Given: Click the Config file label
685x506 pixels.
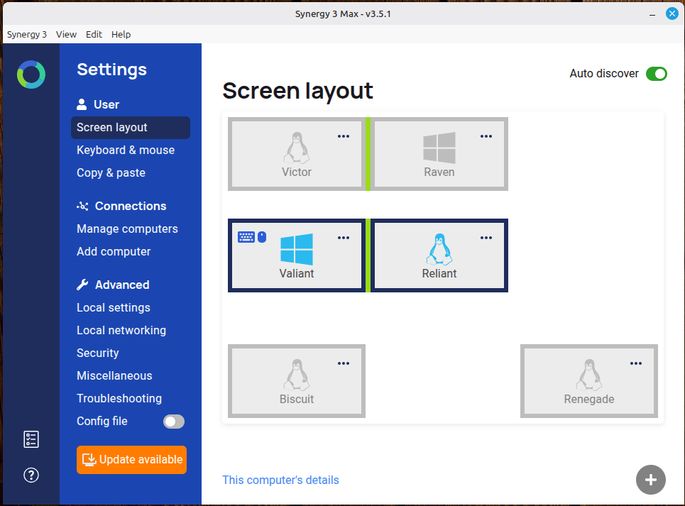Looking at the screenshot, I should pos(102,421).
